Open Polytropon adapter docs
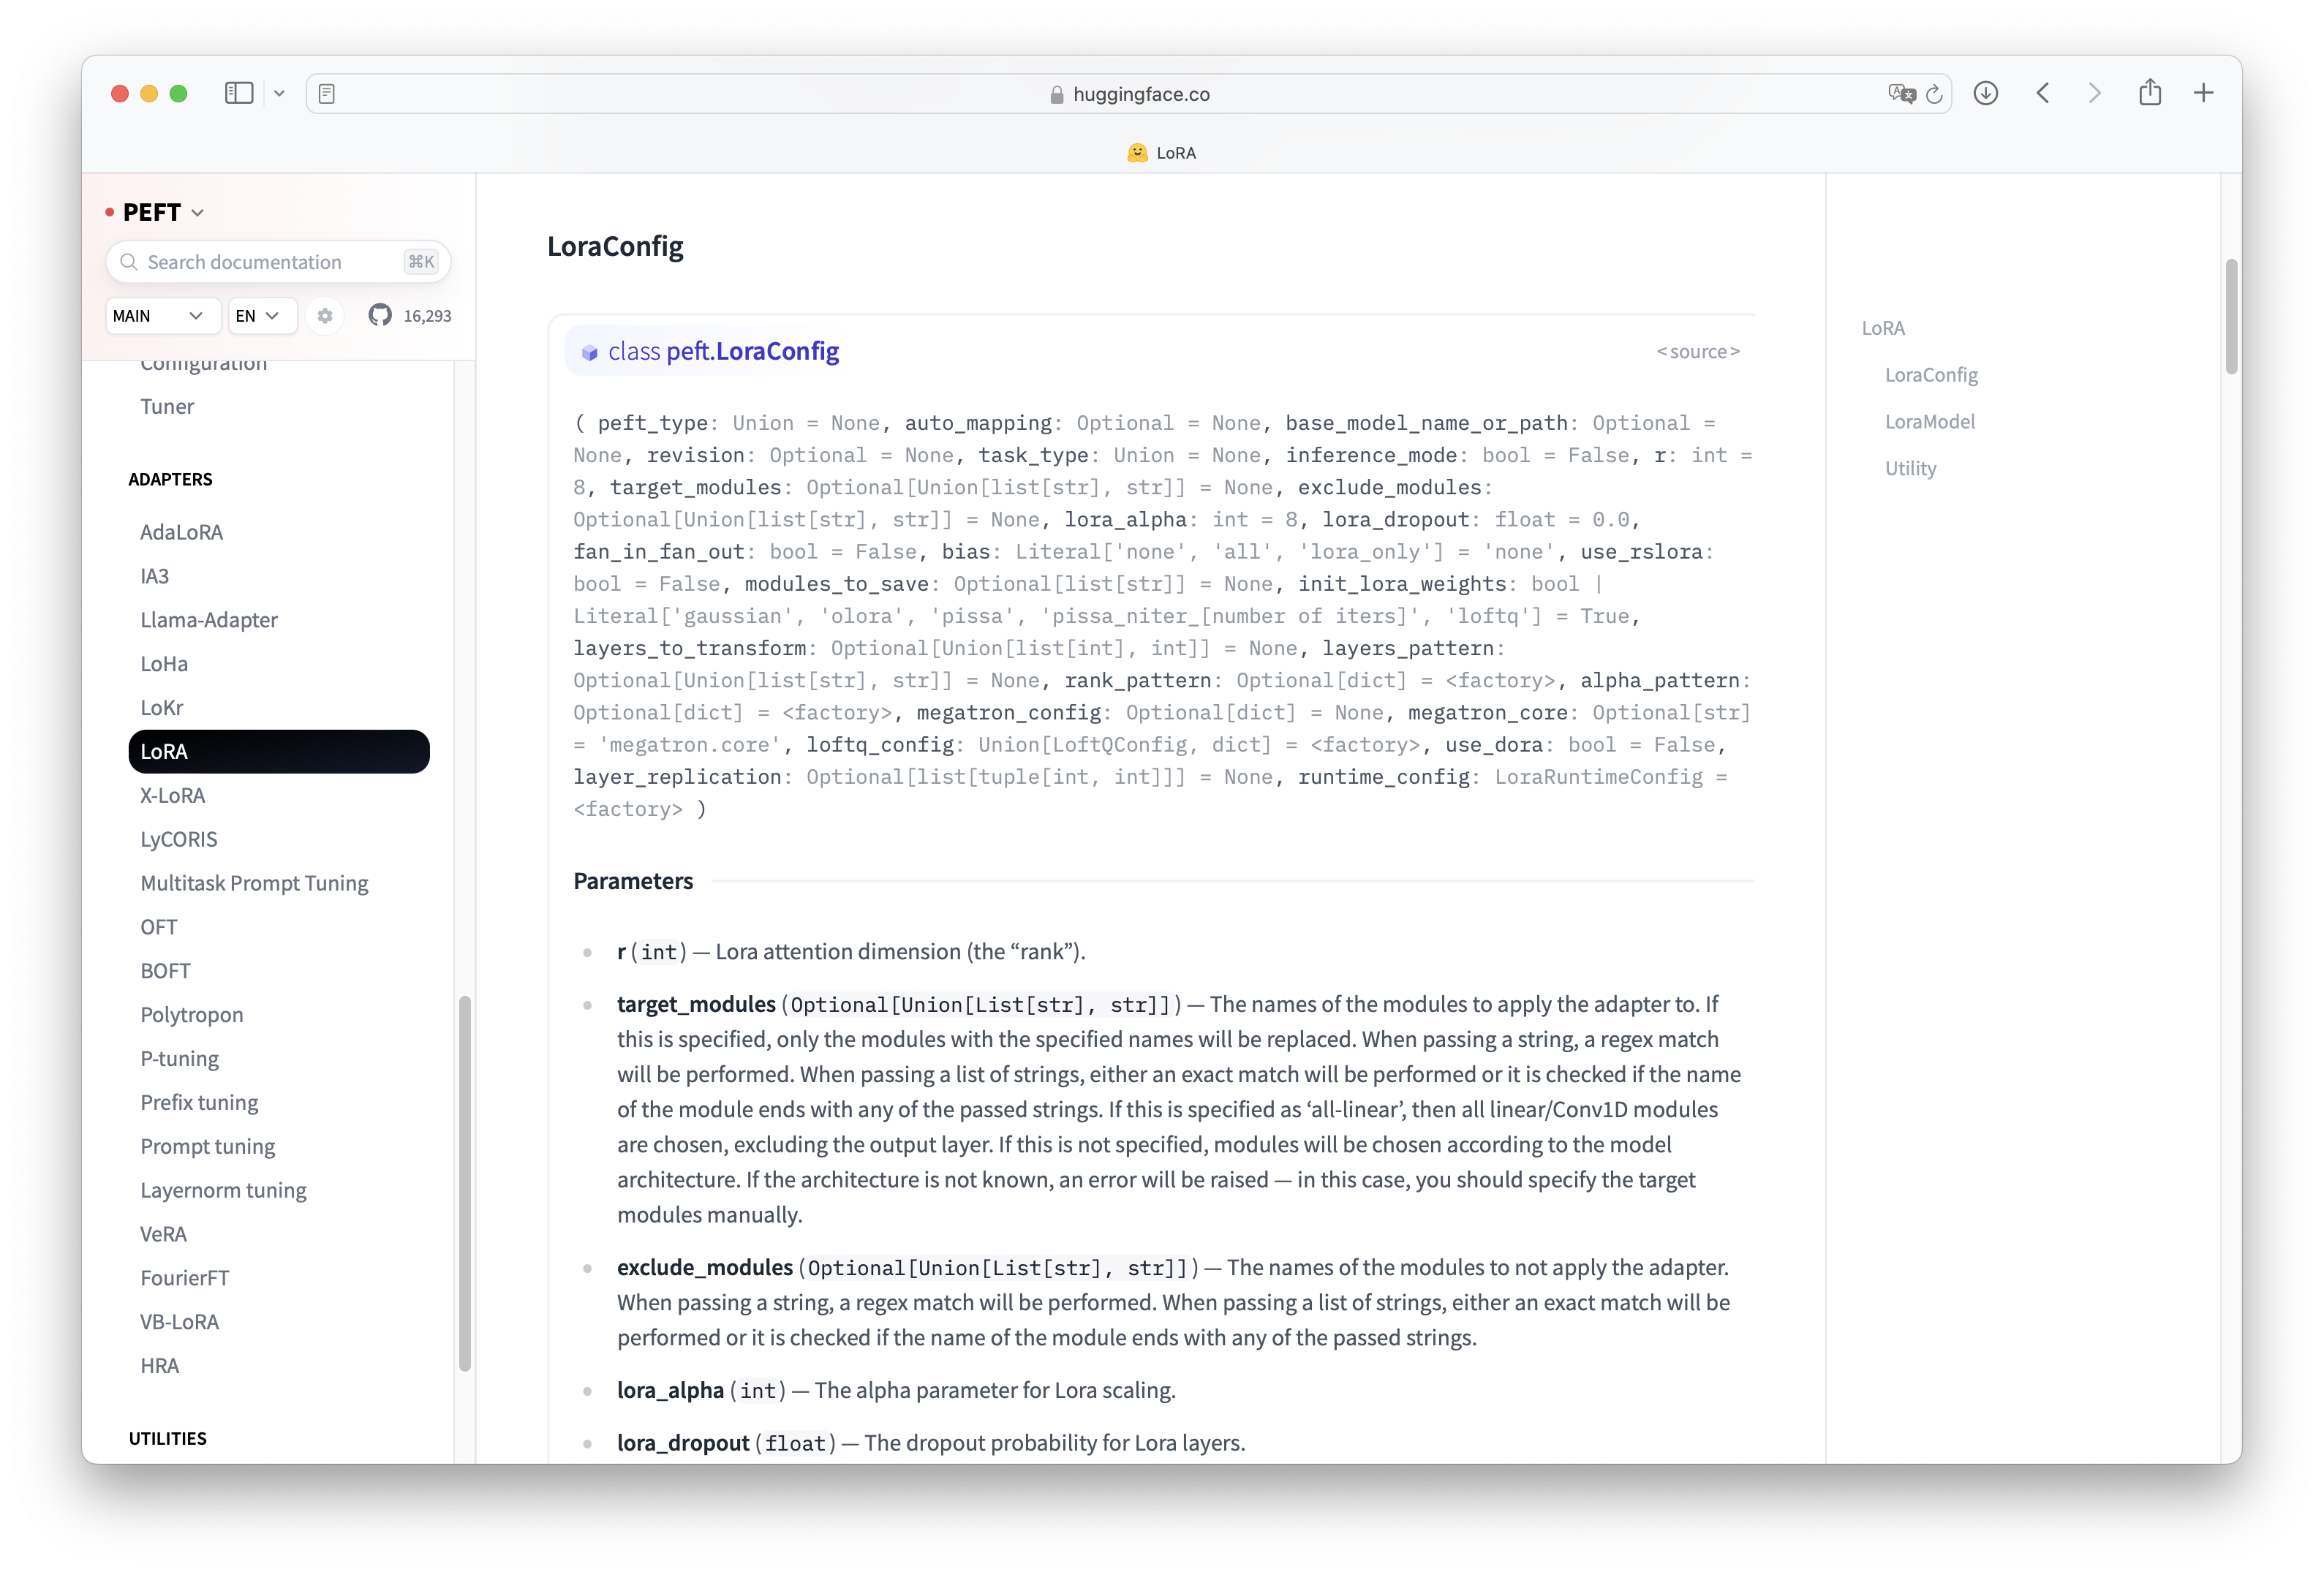 [x=191, y=1015]
